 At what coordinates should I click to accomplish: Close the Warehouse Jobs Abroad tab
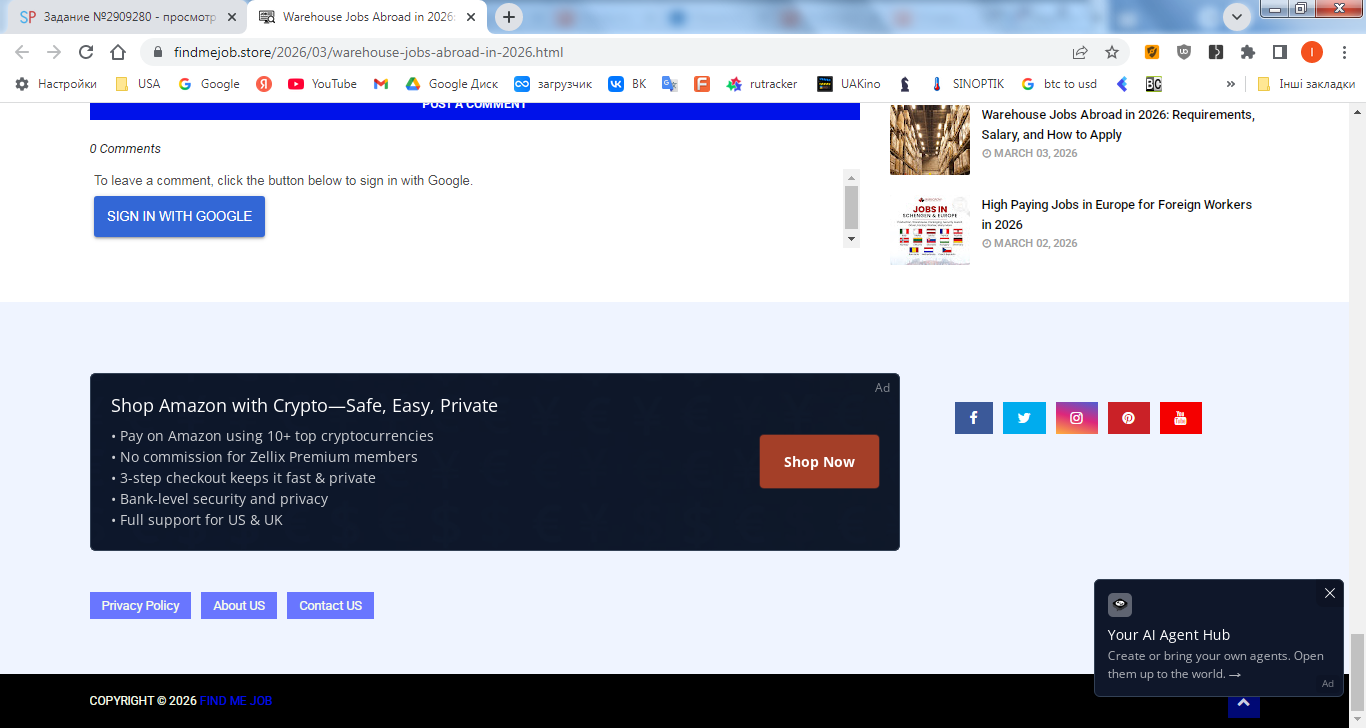pos(471,17)
